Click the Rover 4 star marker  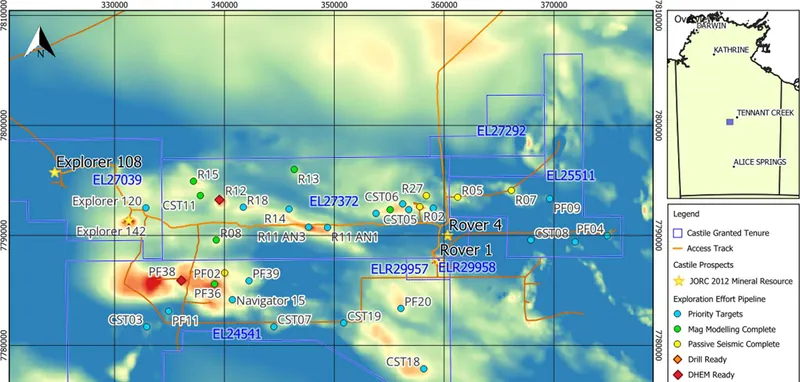pos(447,236)
